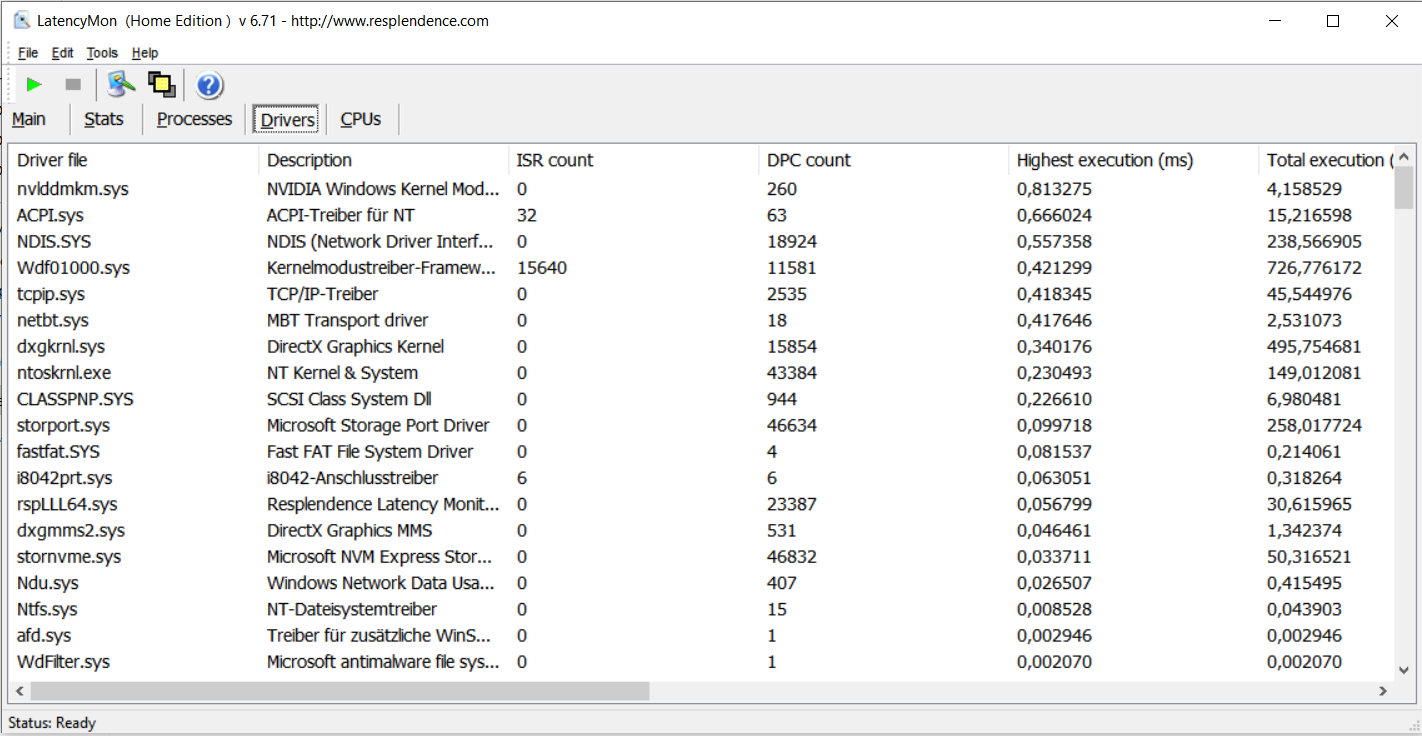
Task: Click the horizontal scrollbar right arrow
Action: [1383, 691]
